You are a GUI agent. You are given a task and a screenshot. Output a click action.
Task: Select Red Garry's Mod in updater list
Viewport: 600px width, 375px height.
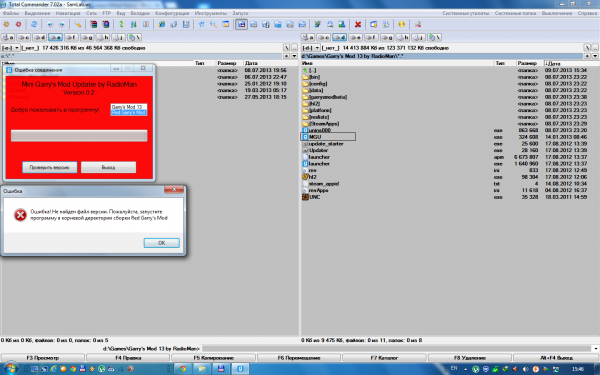[129, 112]
